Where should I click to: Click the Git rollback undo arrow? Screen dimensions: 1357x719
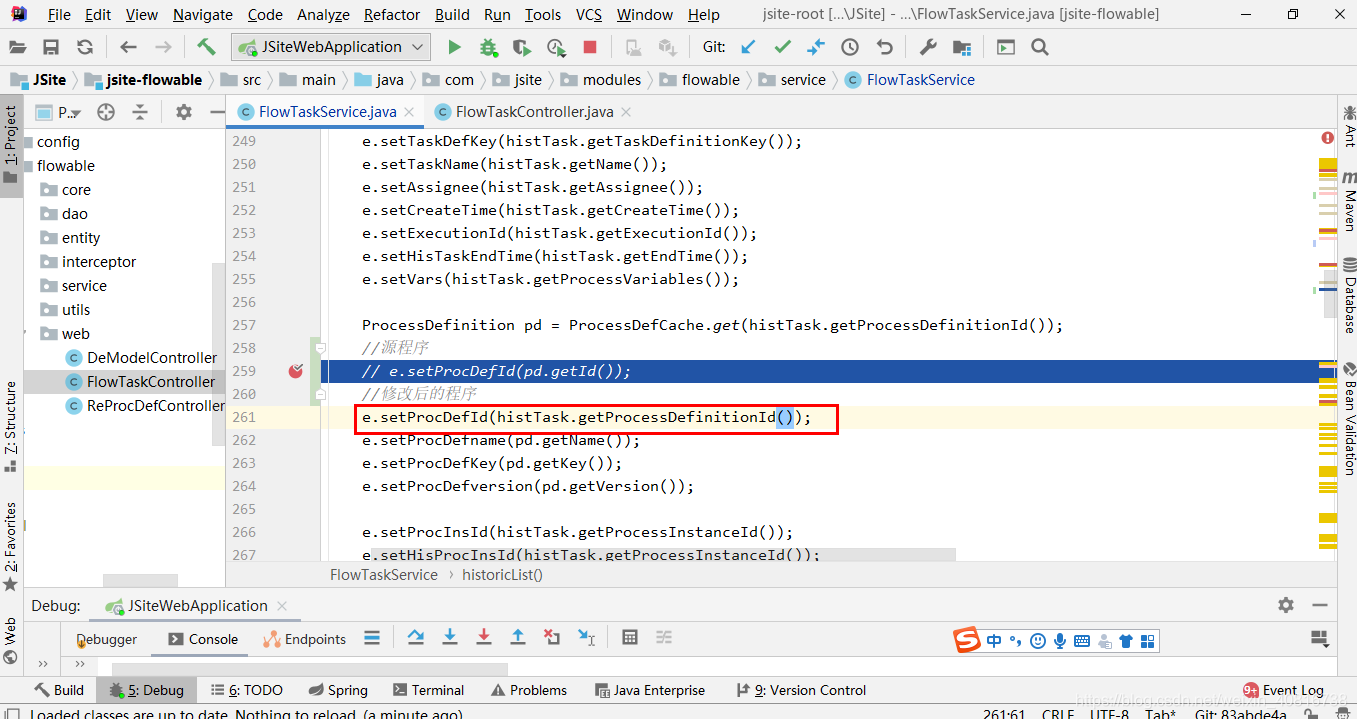(x=884, y=47)
